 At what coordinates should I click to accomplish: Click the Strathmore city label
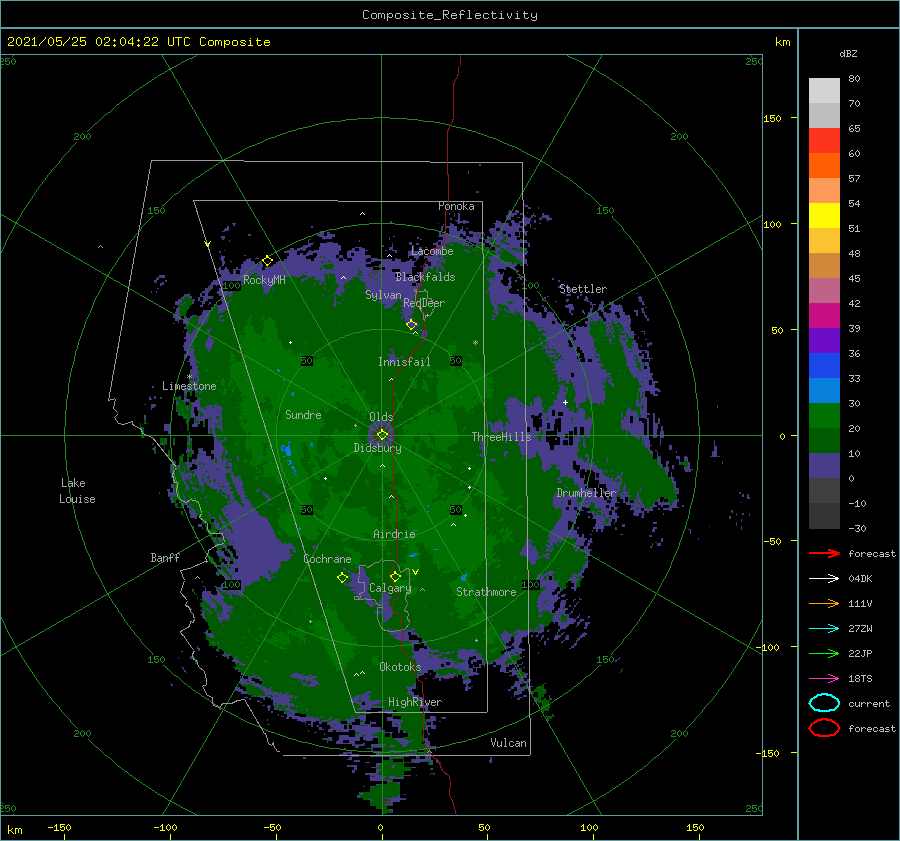[486, 592]
